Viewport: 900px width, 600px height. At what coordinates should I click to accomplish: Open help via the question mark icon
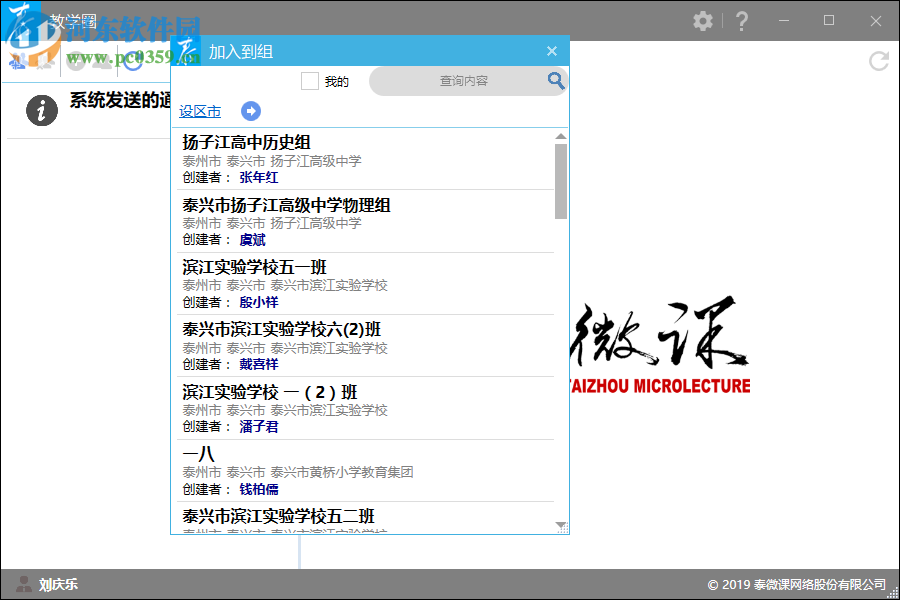741,20
